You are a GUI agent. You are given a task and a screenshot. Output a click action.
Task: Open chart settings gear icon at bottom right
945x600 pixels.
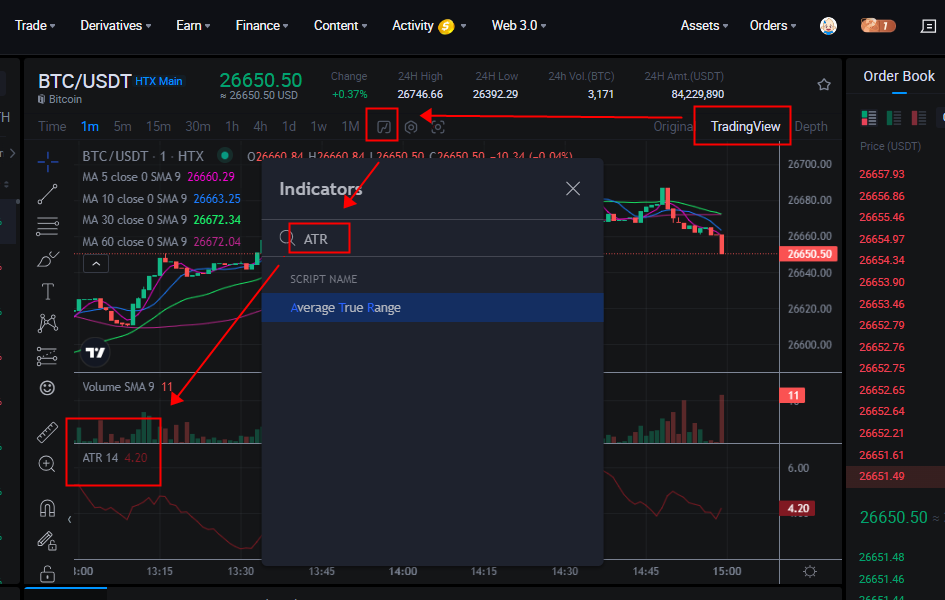point(809,571)
